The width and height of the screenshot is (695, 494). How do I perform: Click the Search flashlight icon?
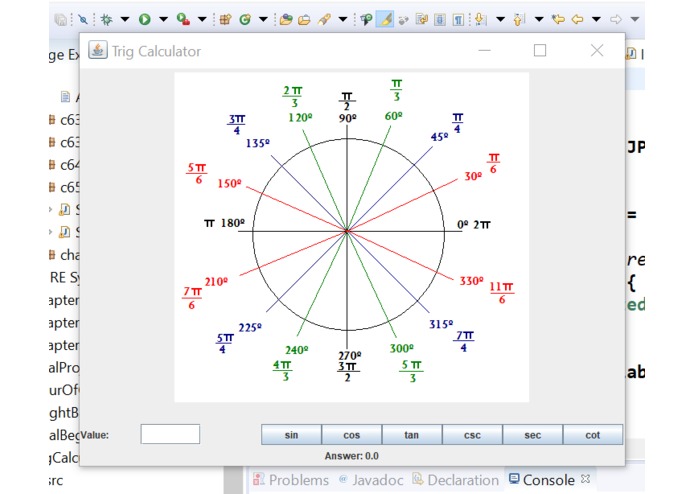click(324, 19)
